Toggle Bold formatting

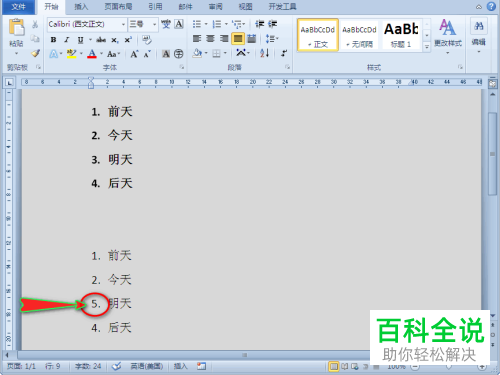click(53, 40)
